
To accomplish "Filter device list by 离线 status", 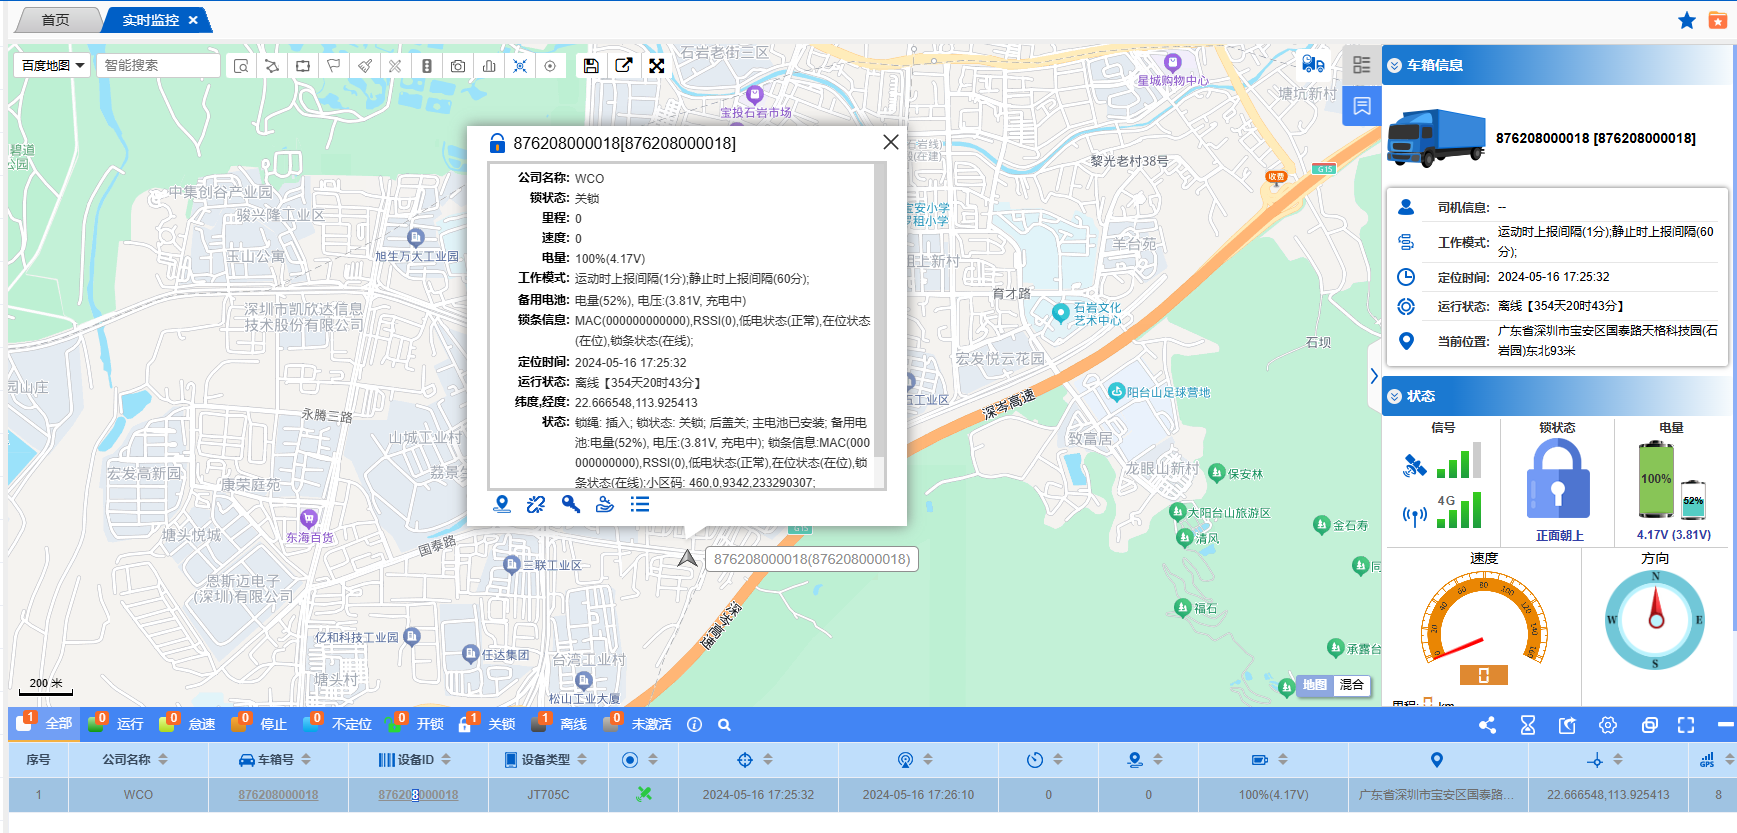I will point(562,724).
